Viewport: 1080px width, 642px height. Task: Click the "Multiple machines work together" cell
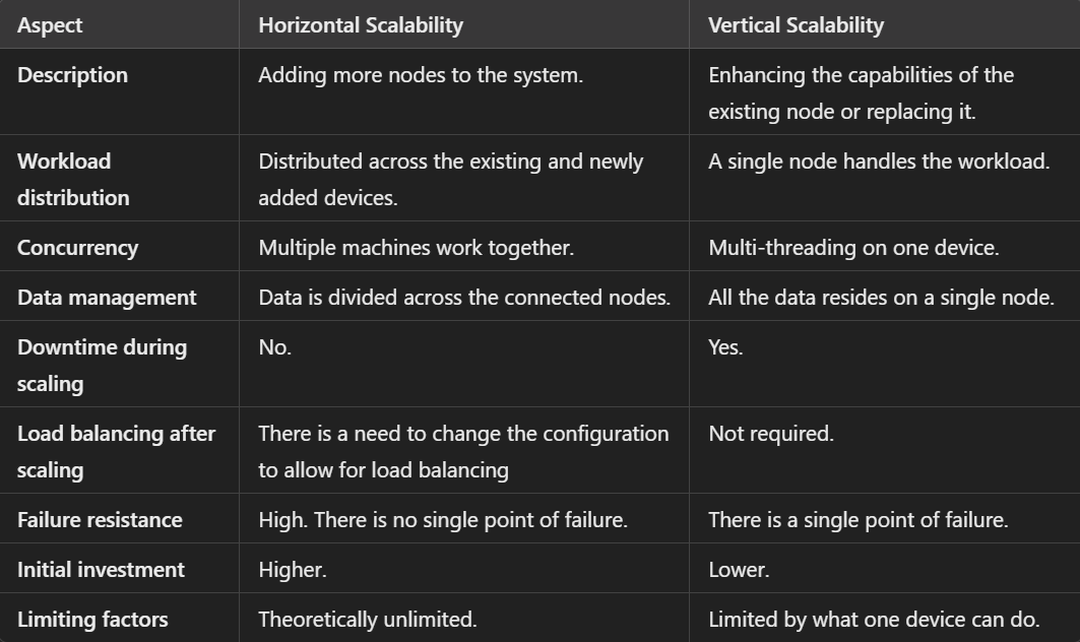pos(416,248)
